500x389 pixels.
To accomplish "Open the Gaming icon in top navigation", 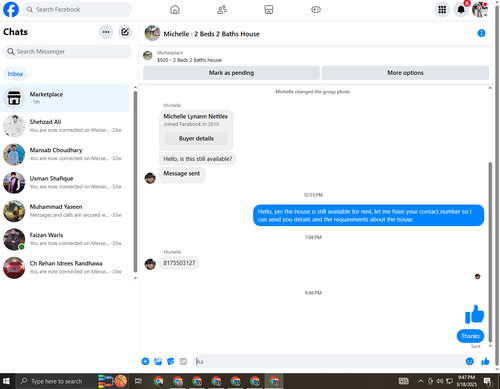I will (316, 10).
